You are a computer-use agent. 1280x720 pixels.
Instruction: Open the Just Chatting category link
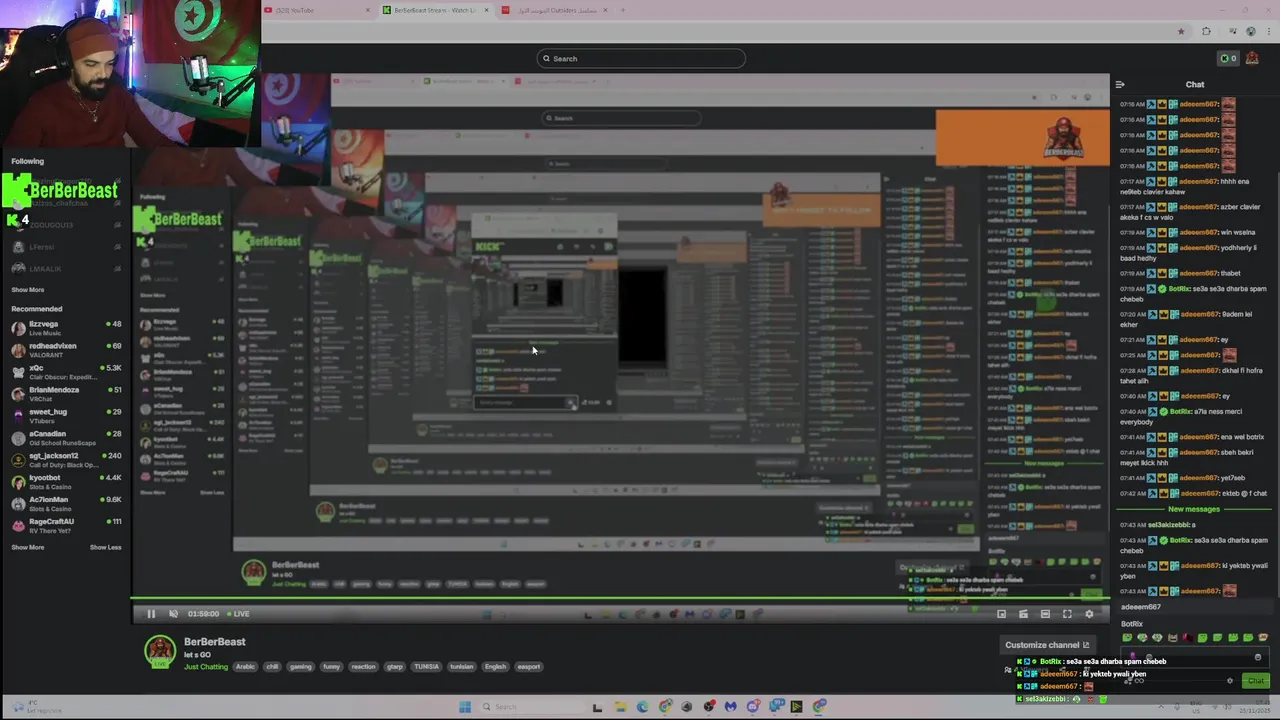(206, 667)
